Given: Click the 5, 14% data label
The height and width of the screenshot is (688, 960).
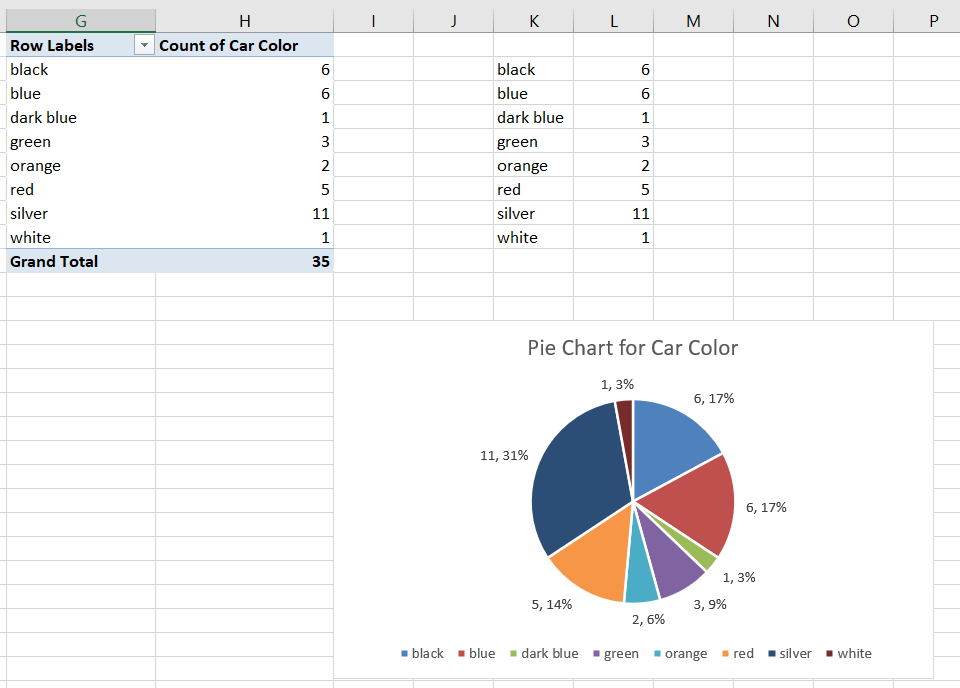Looking at the screenshot, I should click(551, 605).
